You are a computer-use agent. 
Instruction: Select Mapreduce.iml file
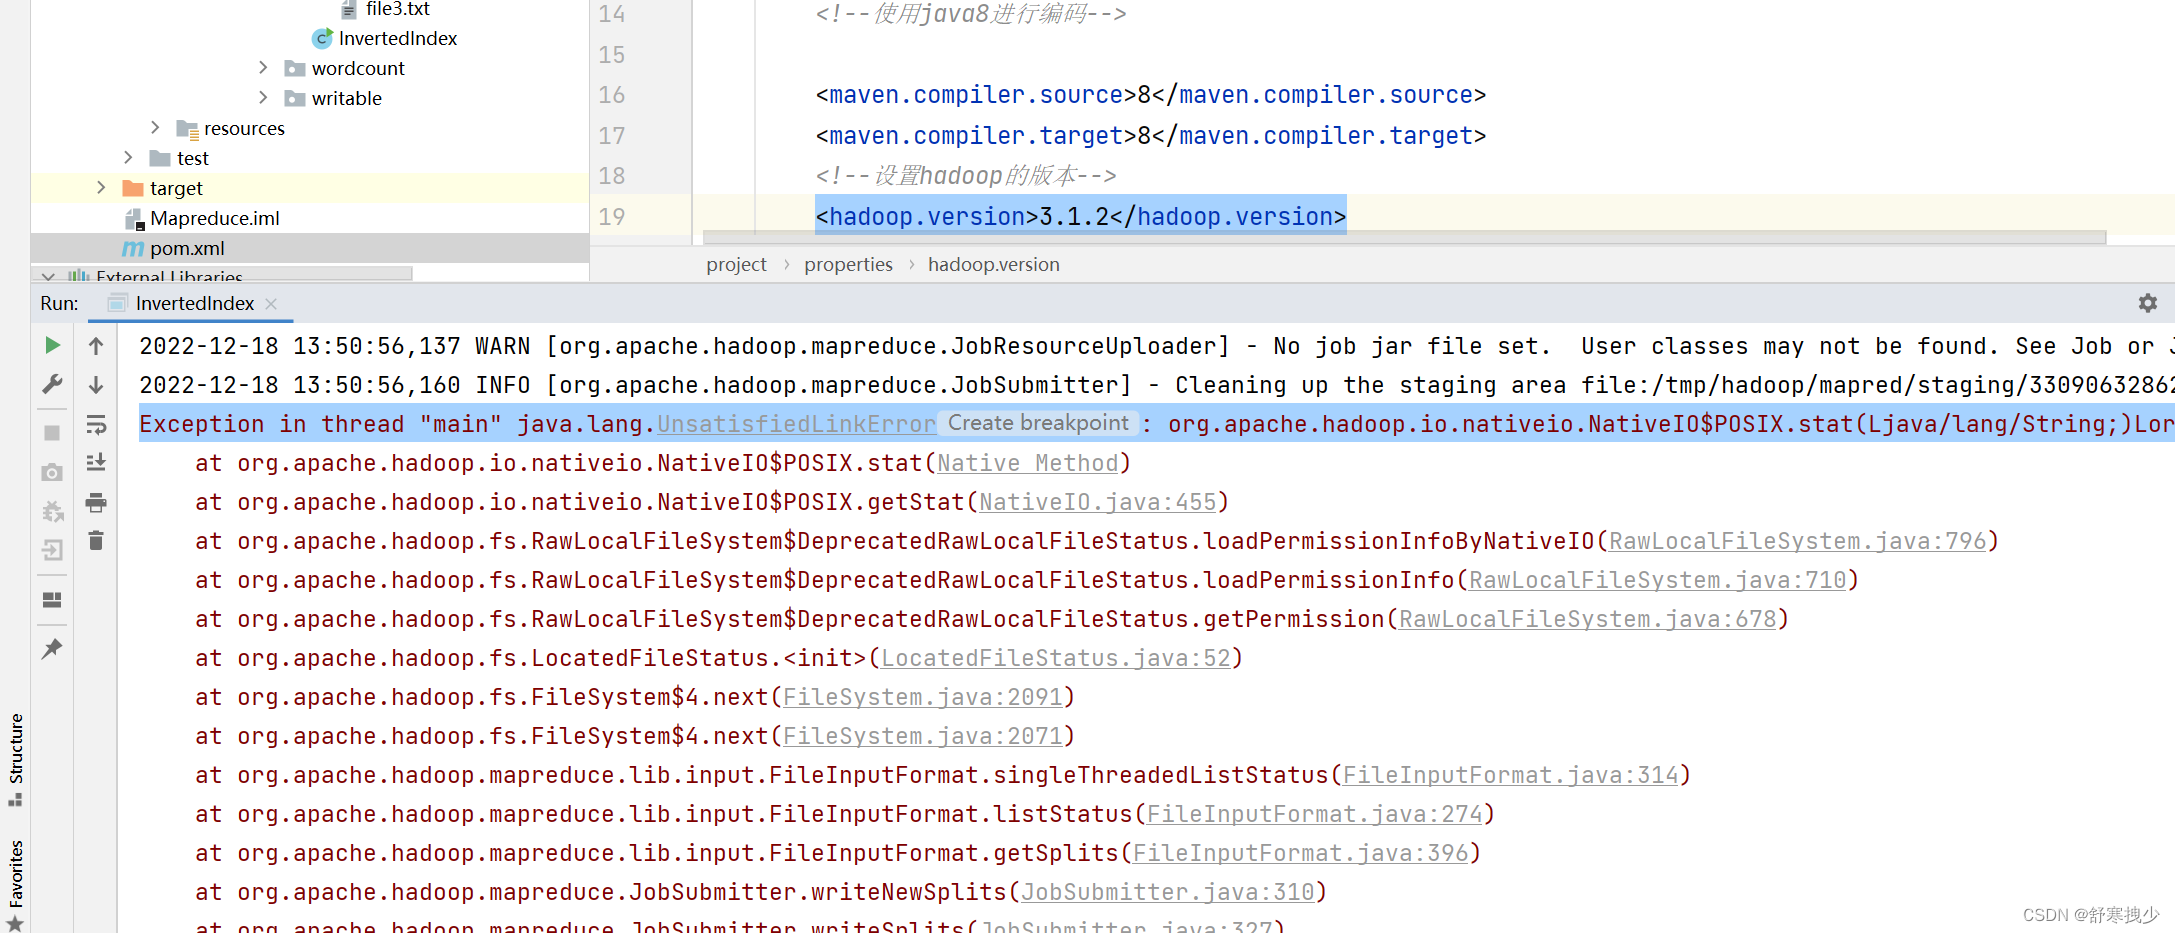point(214,218)
